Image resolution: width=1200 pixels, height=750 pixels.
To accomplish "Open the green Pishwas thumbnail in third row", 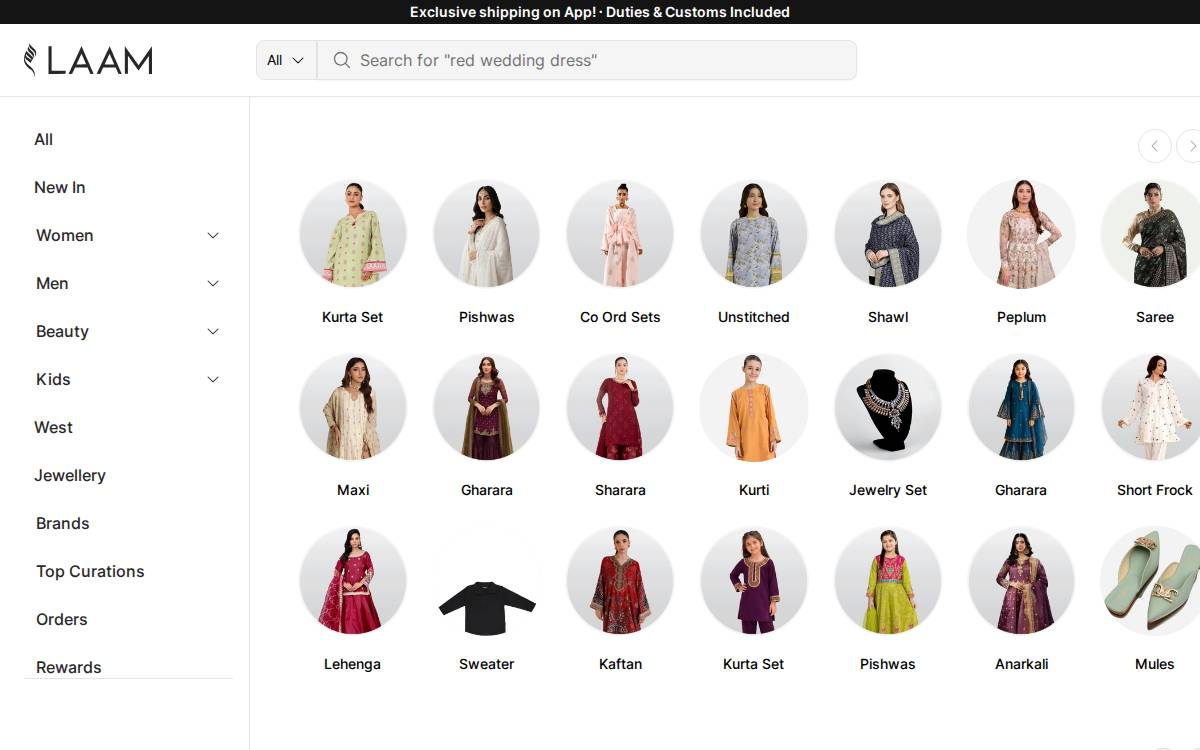I will coord(888,581).
